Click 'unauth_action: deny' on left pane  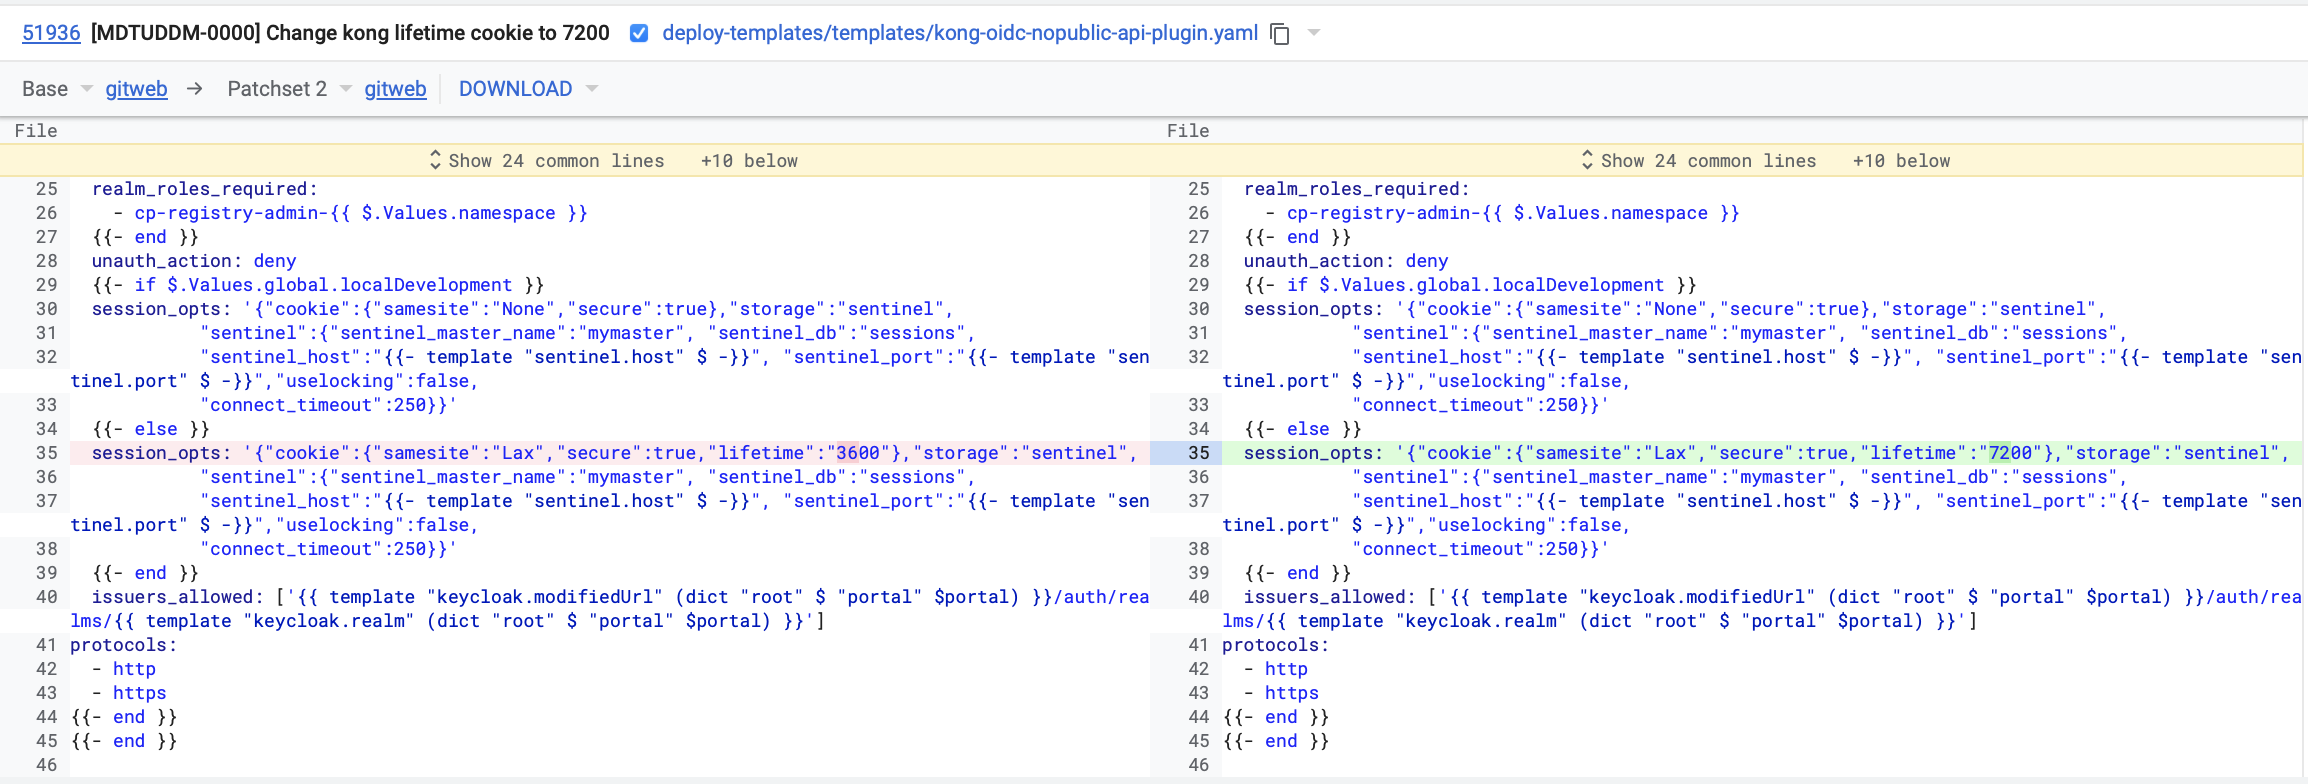[x=194, y=261]
